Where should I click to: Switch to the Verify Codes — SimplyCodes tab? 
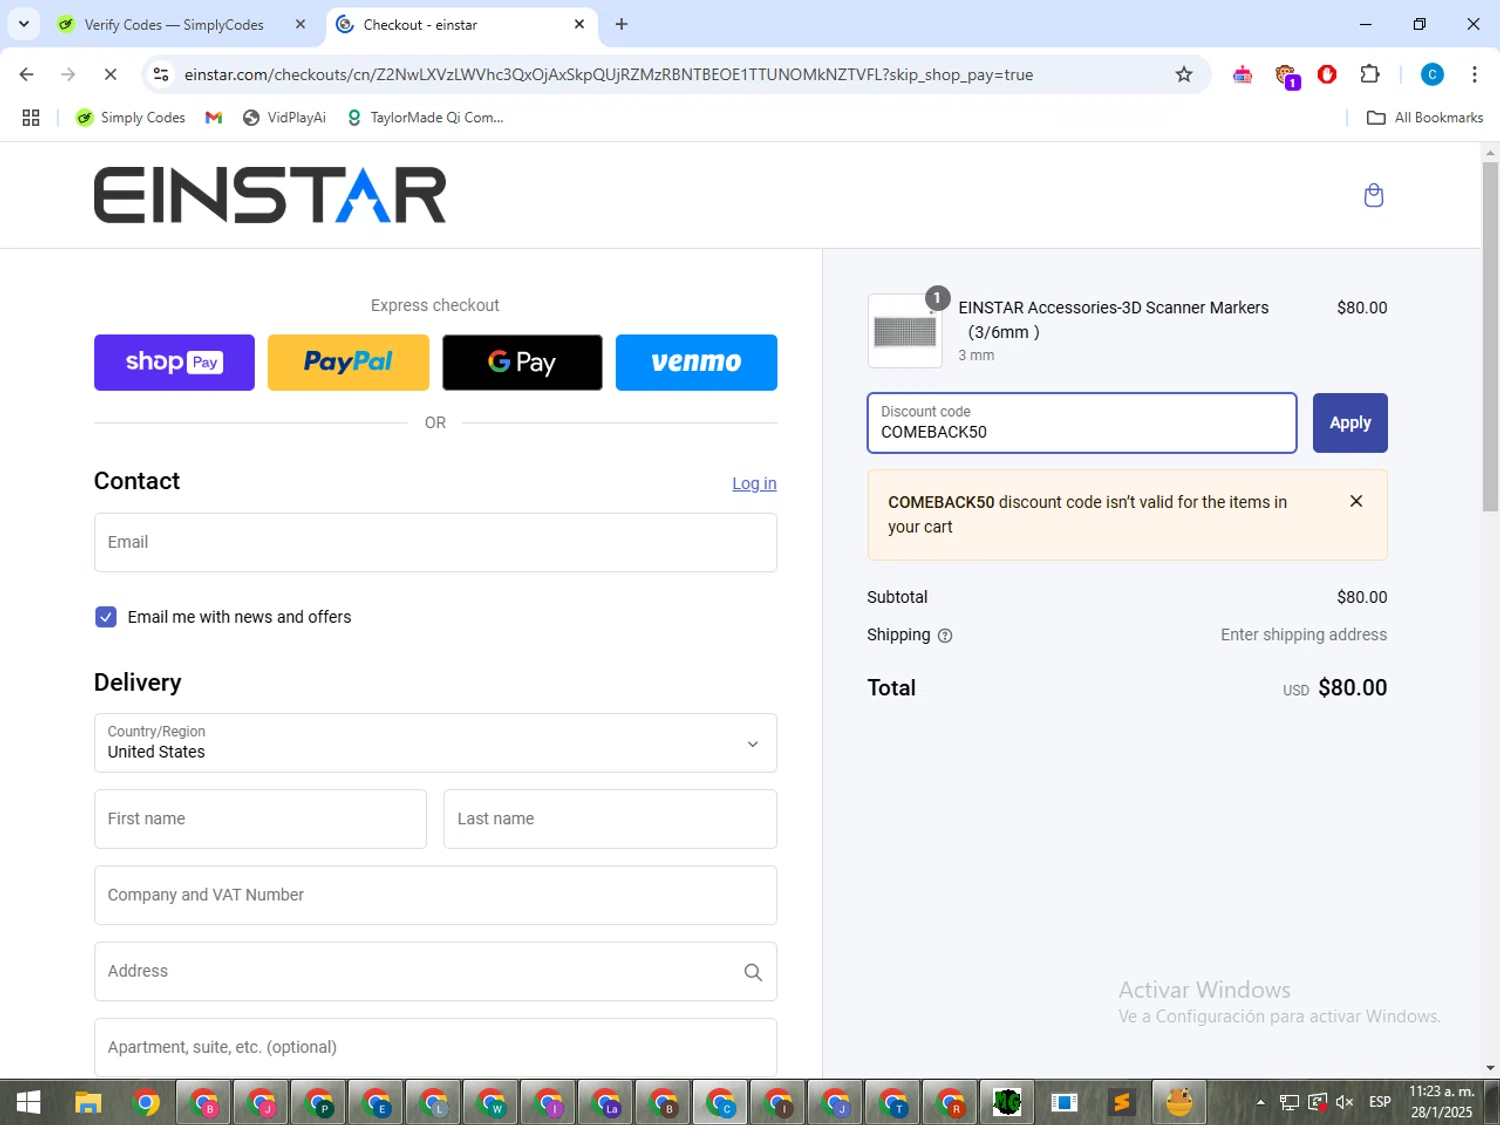click(x=174, y=25)
